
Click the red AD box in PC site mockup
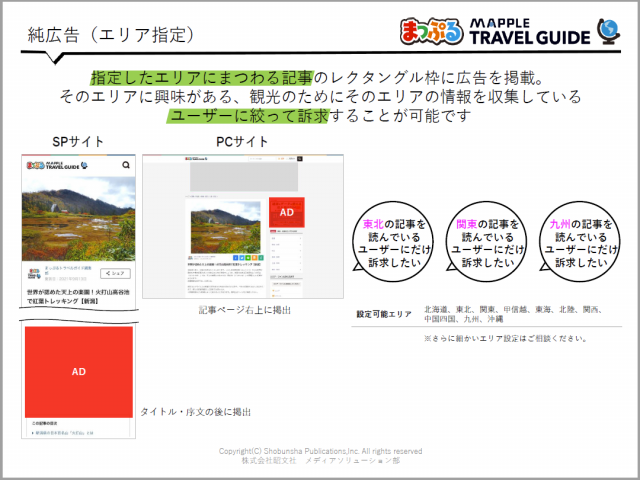coord(285,213)
